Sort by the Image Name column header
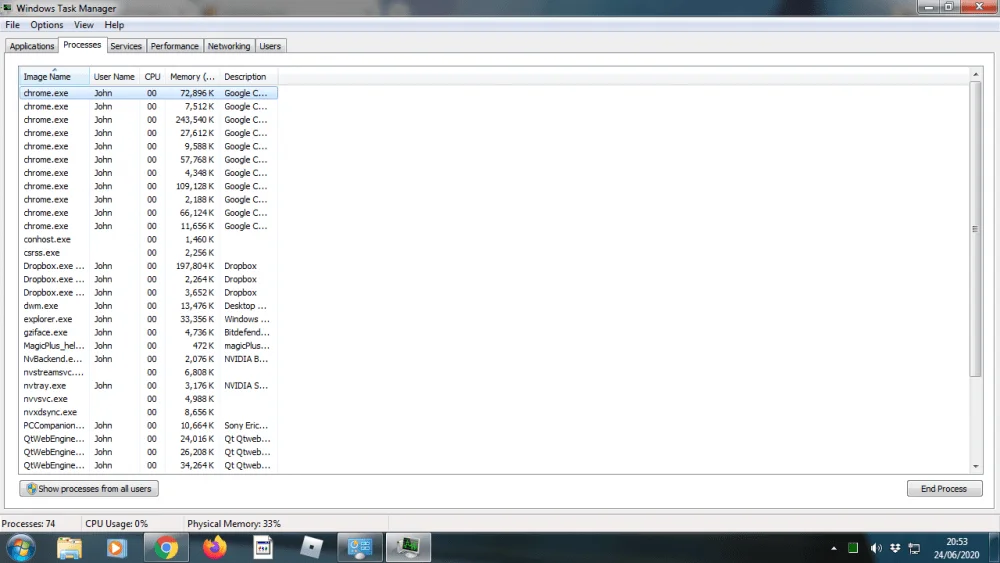 coord(54,77)
